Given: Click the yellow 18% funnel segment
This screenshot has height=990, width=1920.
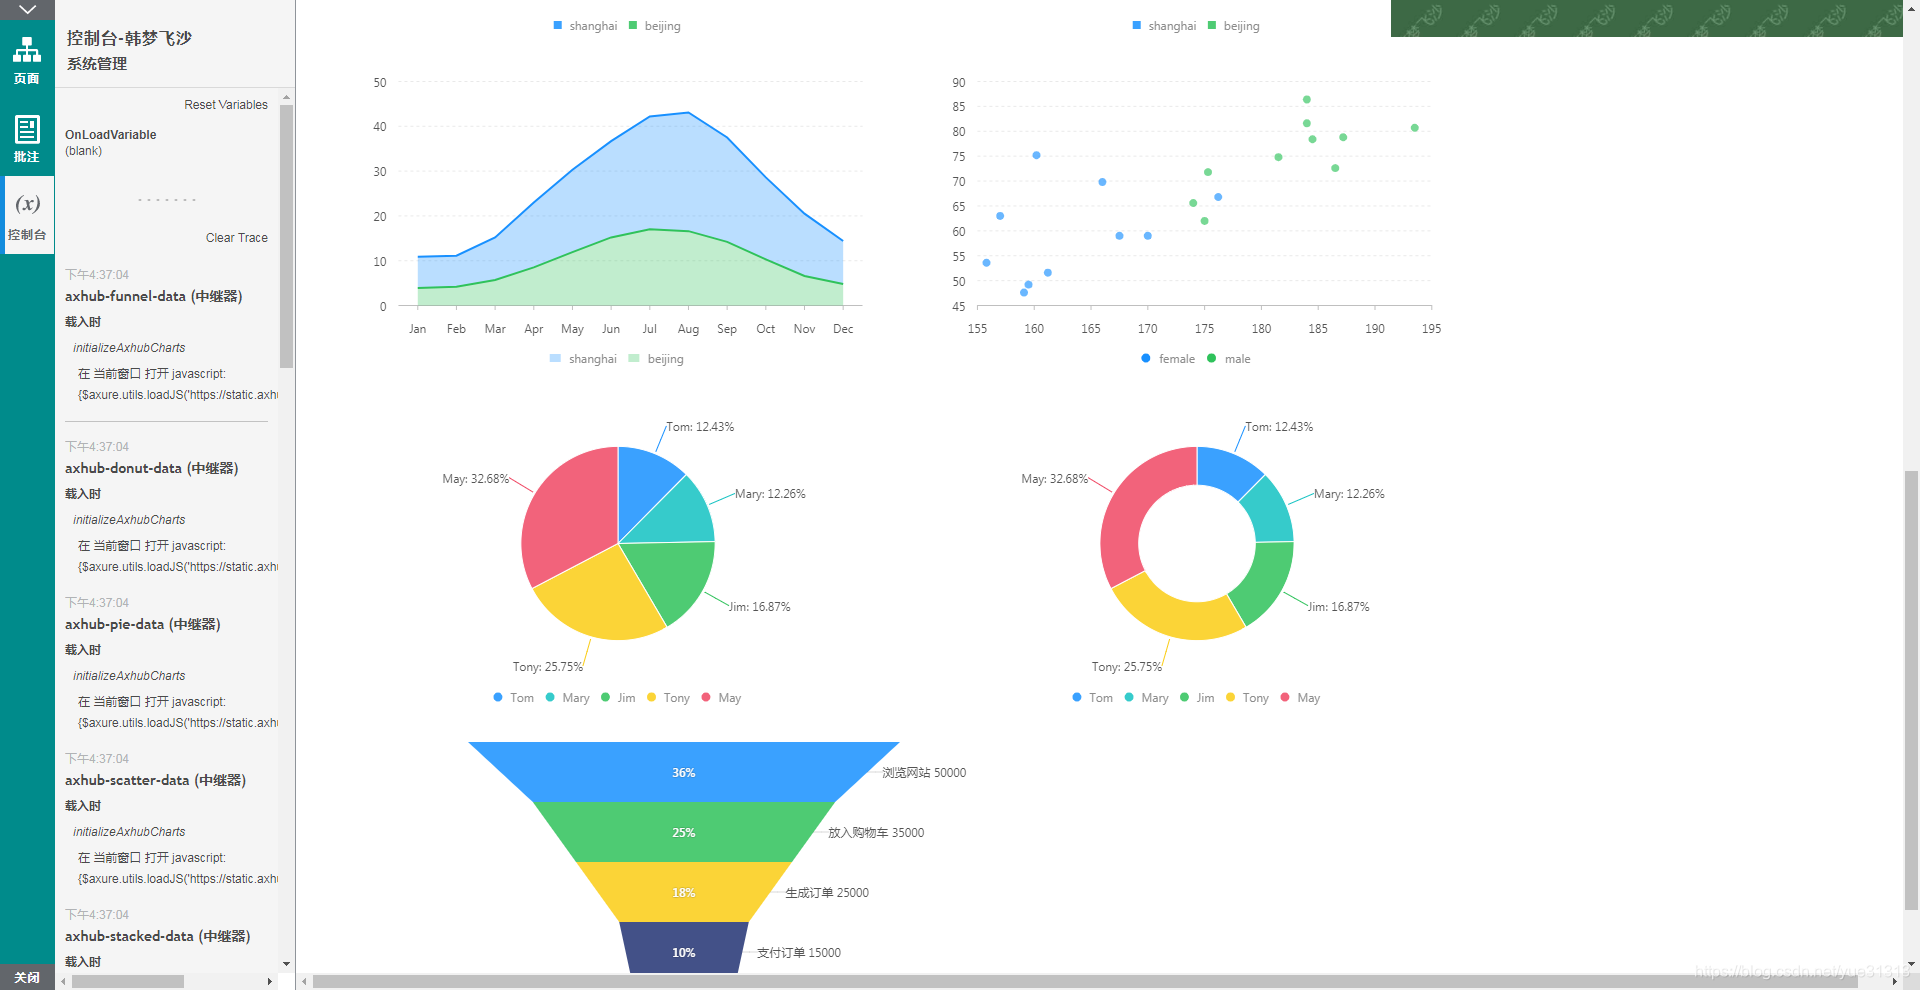Looking at the screenshot, I should pos(684,892).
